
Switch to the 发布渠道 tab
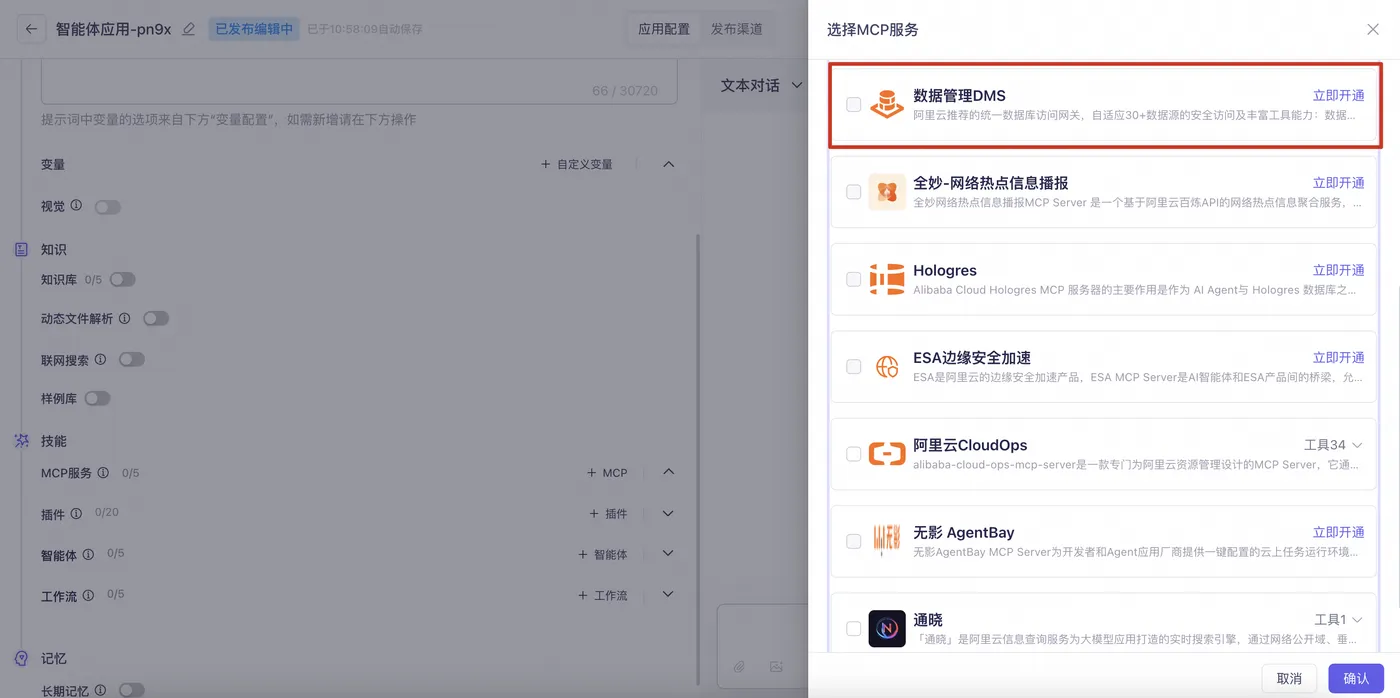pos(737,29)
